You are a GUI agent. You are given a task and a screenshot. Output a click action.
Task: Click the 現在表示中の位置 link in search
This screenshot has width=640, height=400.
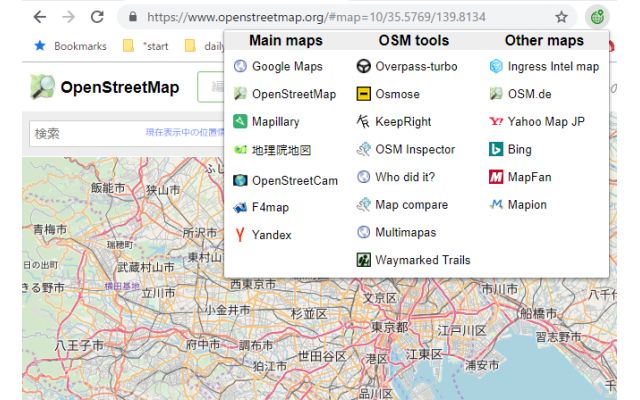click(x=184, y=132)
